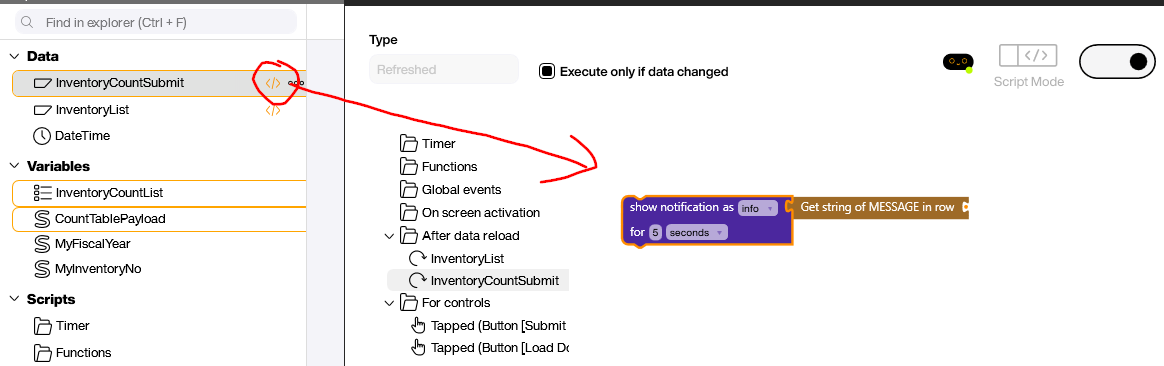Click the Find in explorer search field
The height and width of the screenshot is (366, 1164).
(x=156, y=22)
